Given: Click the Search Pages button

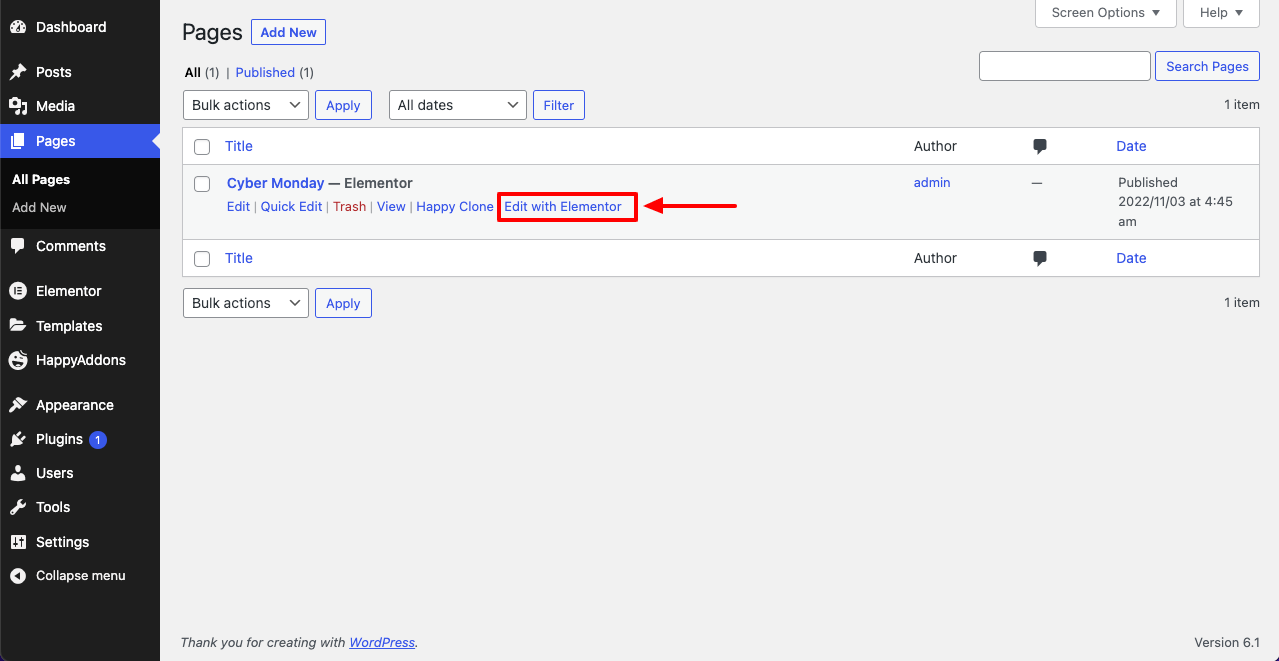Looking at the screenshot, I should click(x=1207, y=66).
